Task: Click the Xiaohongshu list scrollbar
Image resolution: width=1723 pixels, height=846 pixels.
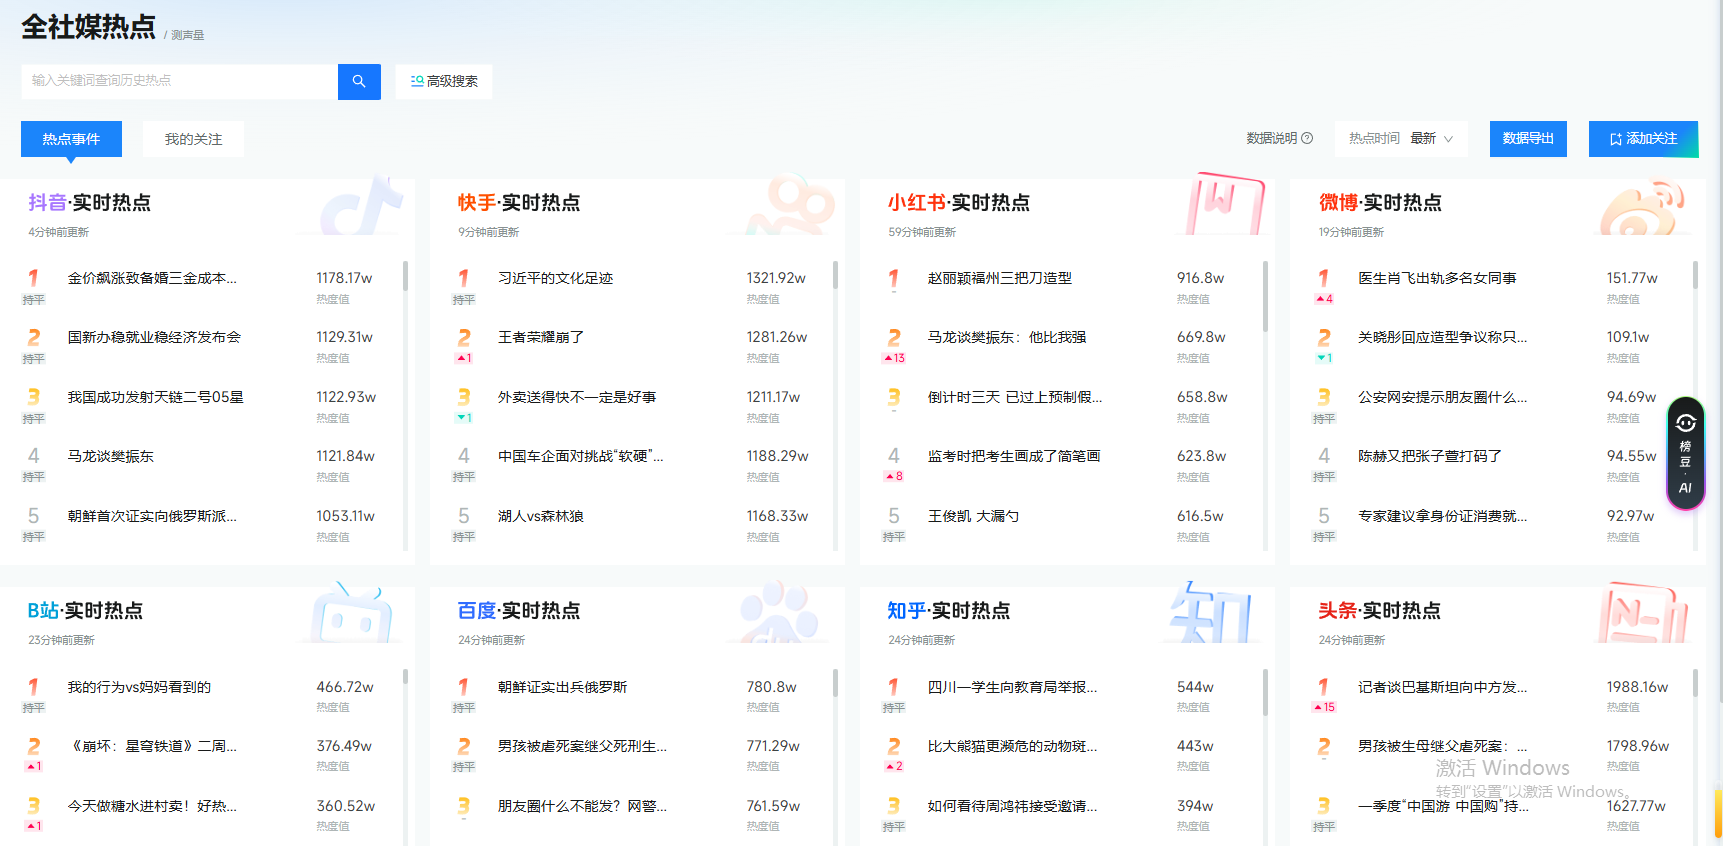Action: pyautogui.click(x=1265, y=296)
